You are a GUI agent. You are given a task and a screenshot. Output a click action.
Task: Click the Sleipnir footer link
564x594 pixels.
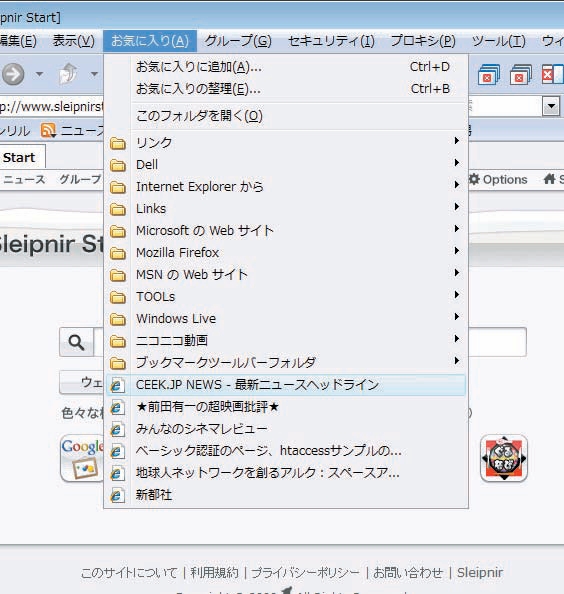pyautogui.click(x=480, y=572)
